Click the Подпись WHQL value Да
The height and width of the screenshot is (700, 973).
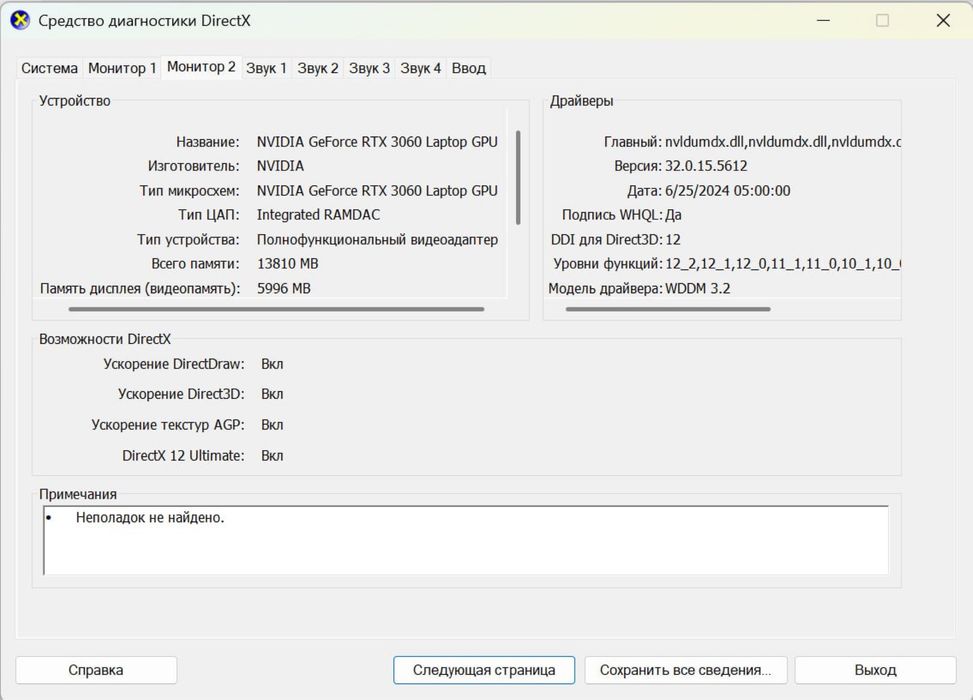tap(673, 215)
